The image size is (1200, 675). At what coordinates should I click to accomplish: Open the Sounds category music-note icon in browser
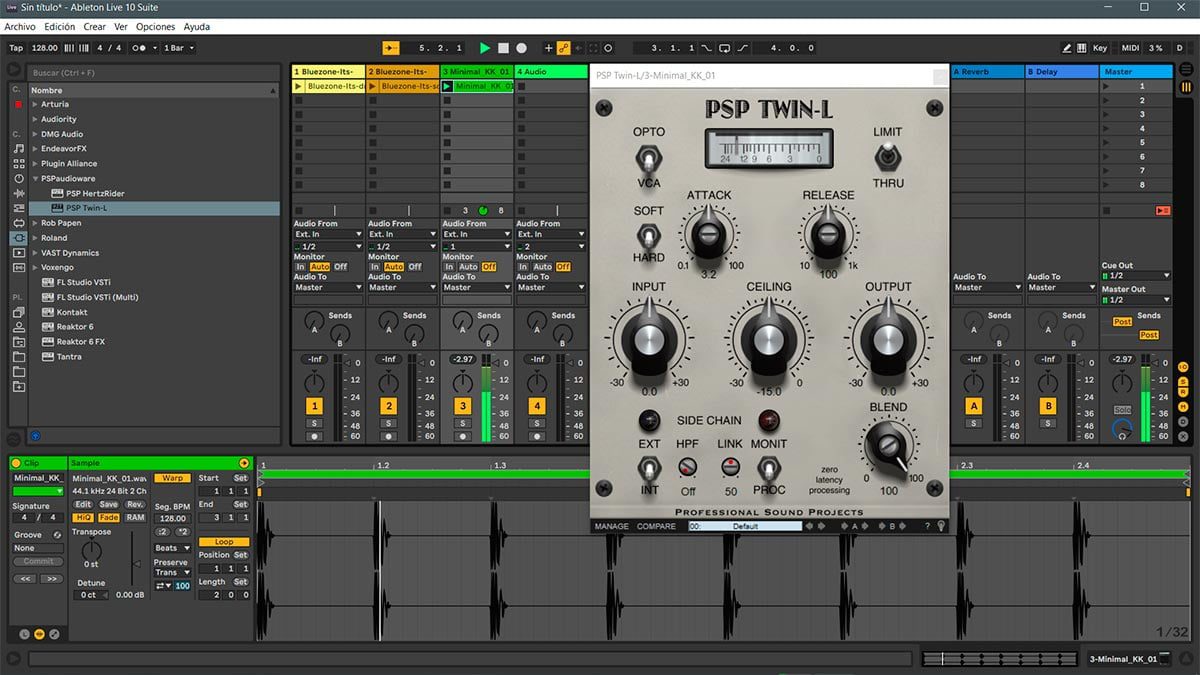(x=18, y=148)
